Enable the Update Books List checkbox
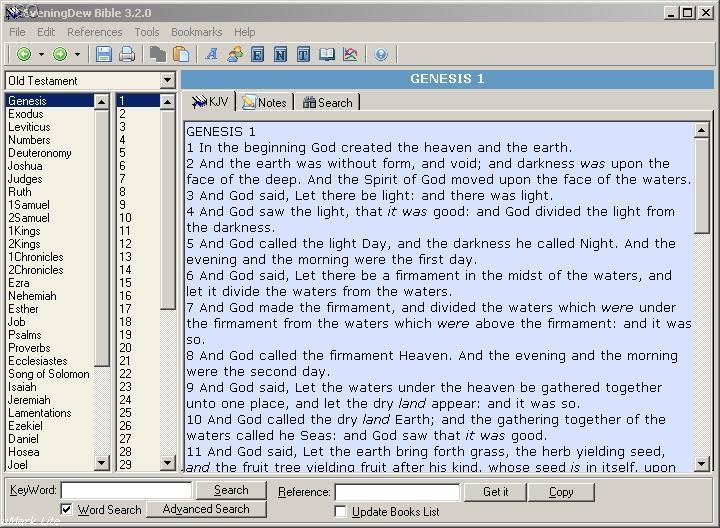Screen dimensions: 720x528 click(340, 511)
